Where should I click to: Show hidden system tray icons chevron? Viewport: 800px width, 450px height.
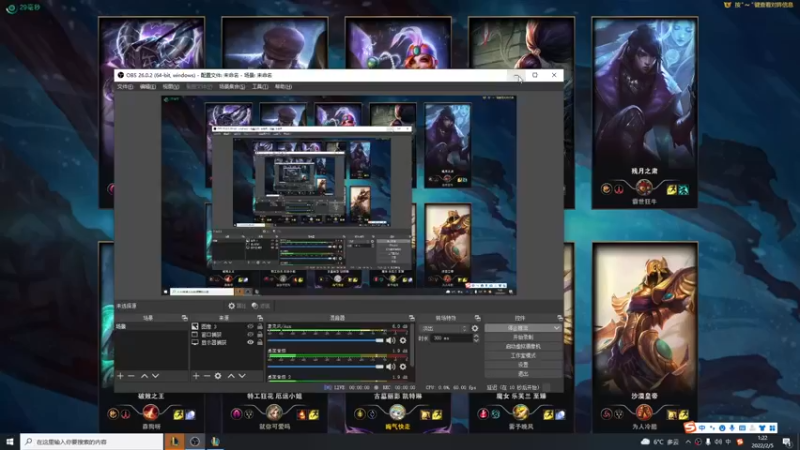click(688, 442)
